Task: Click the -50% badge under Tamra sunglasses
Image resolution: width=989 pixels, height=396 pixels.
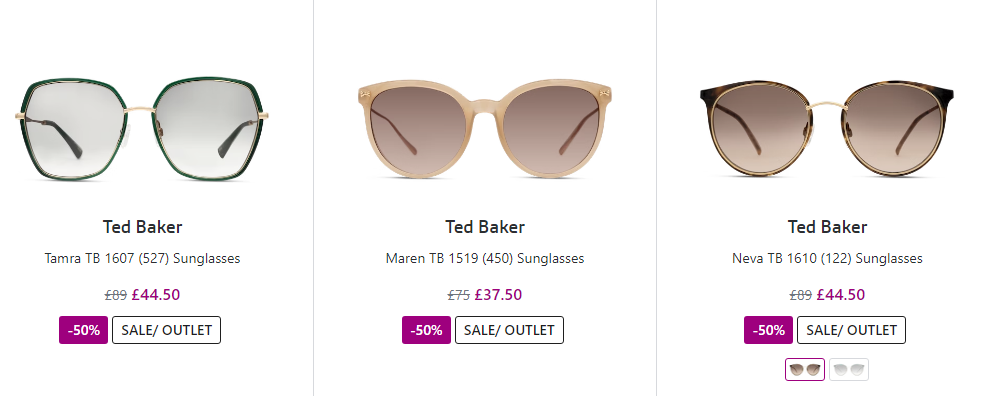Action: point(84,330)
